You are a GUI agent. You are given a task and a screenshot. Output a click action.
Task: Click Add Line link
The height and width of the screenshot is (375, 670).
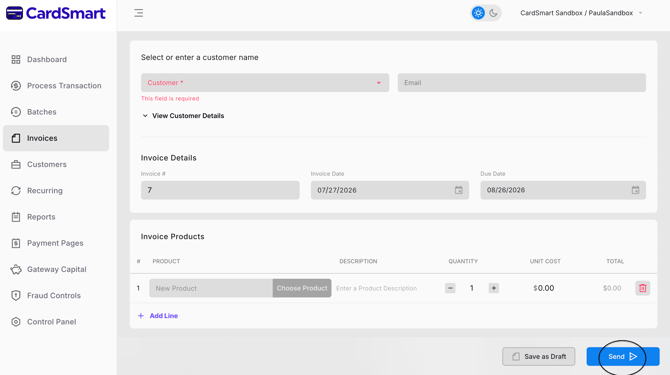(x=158, y=316)
